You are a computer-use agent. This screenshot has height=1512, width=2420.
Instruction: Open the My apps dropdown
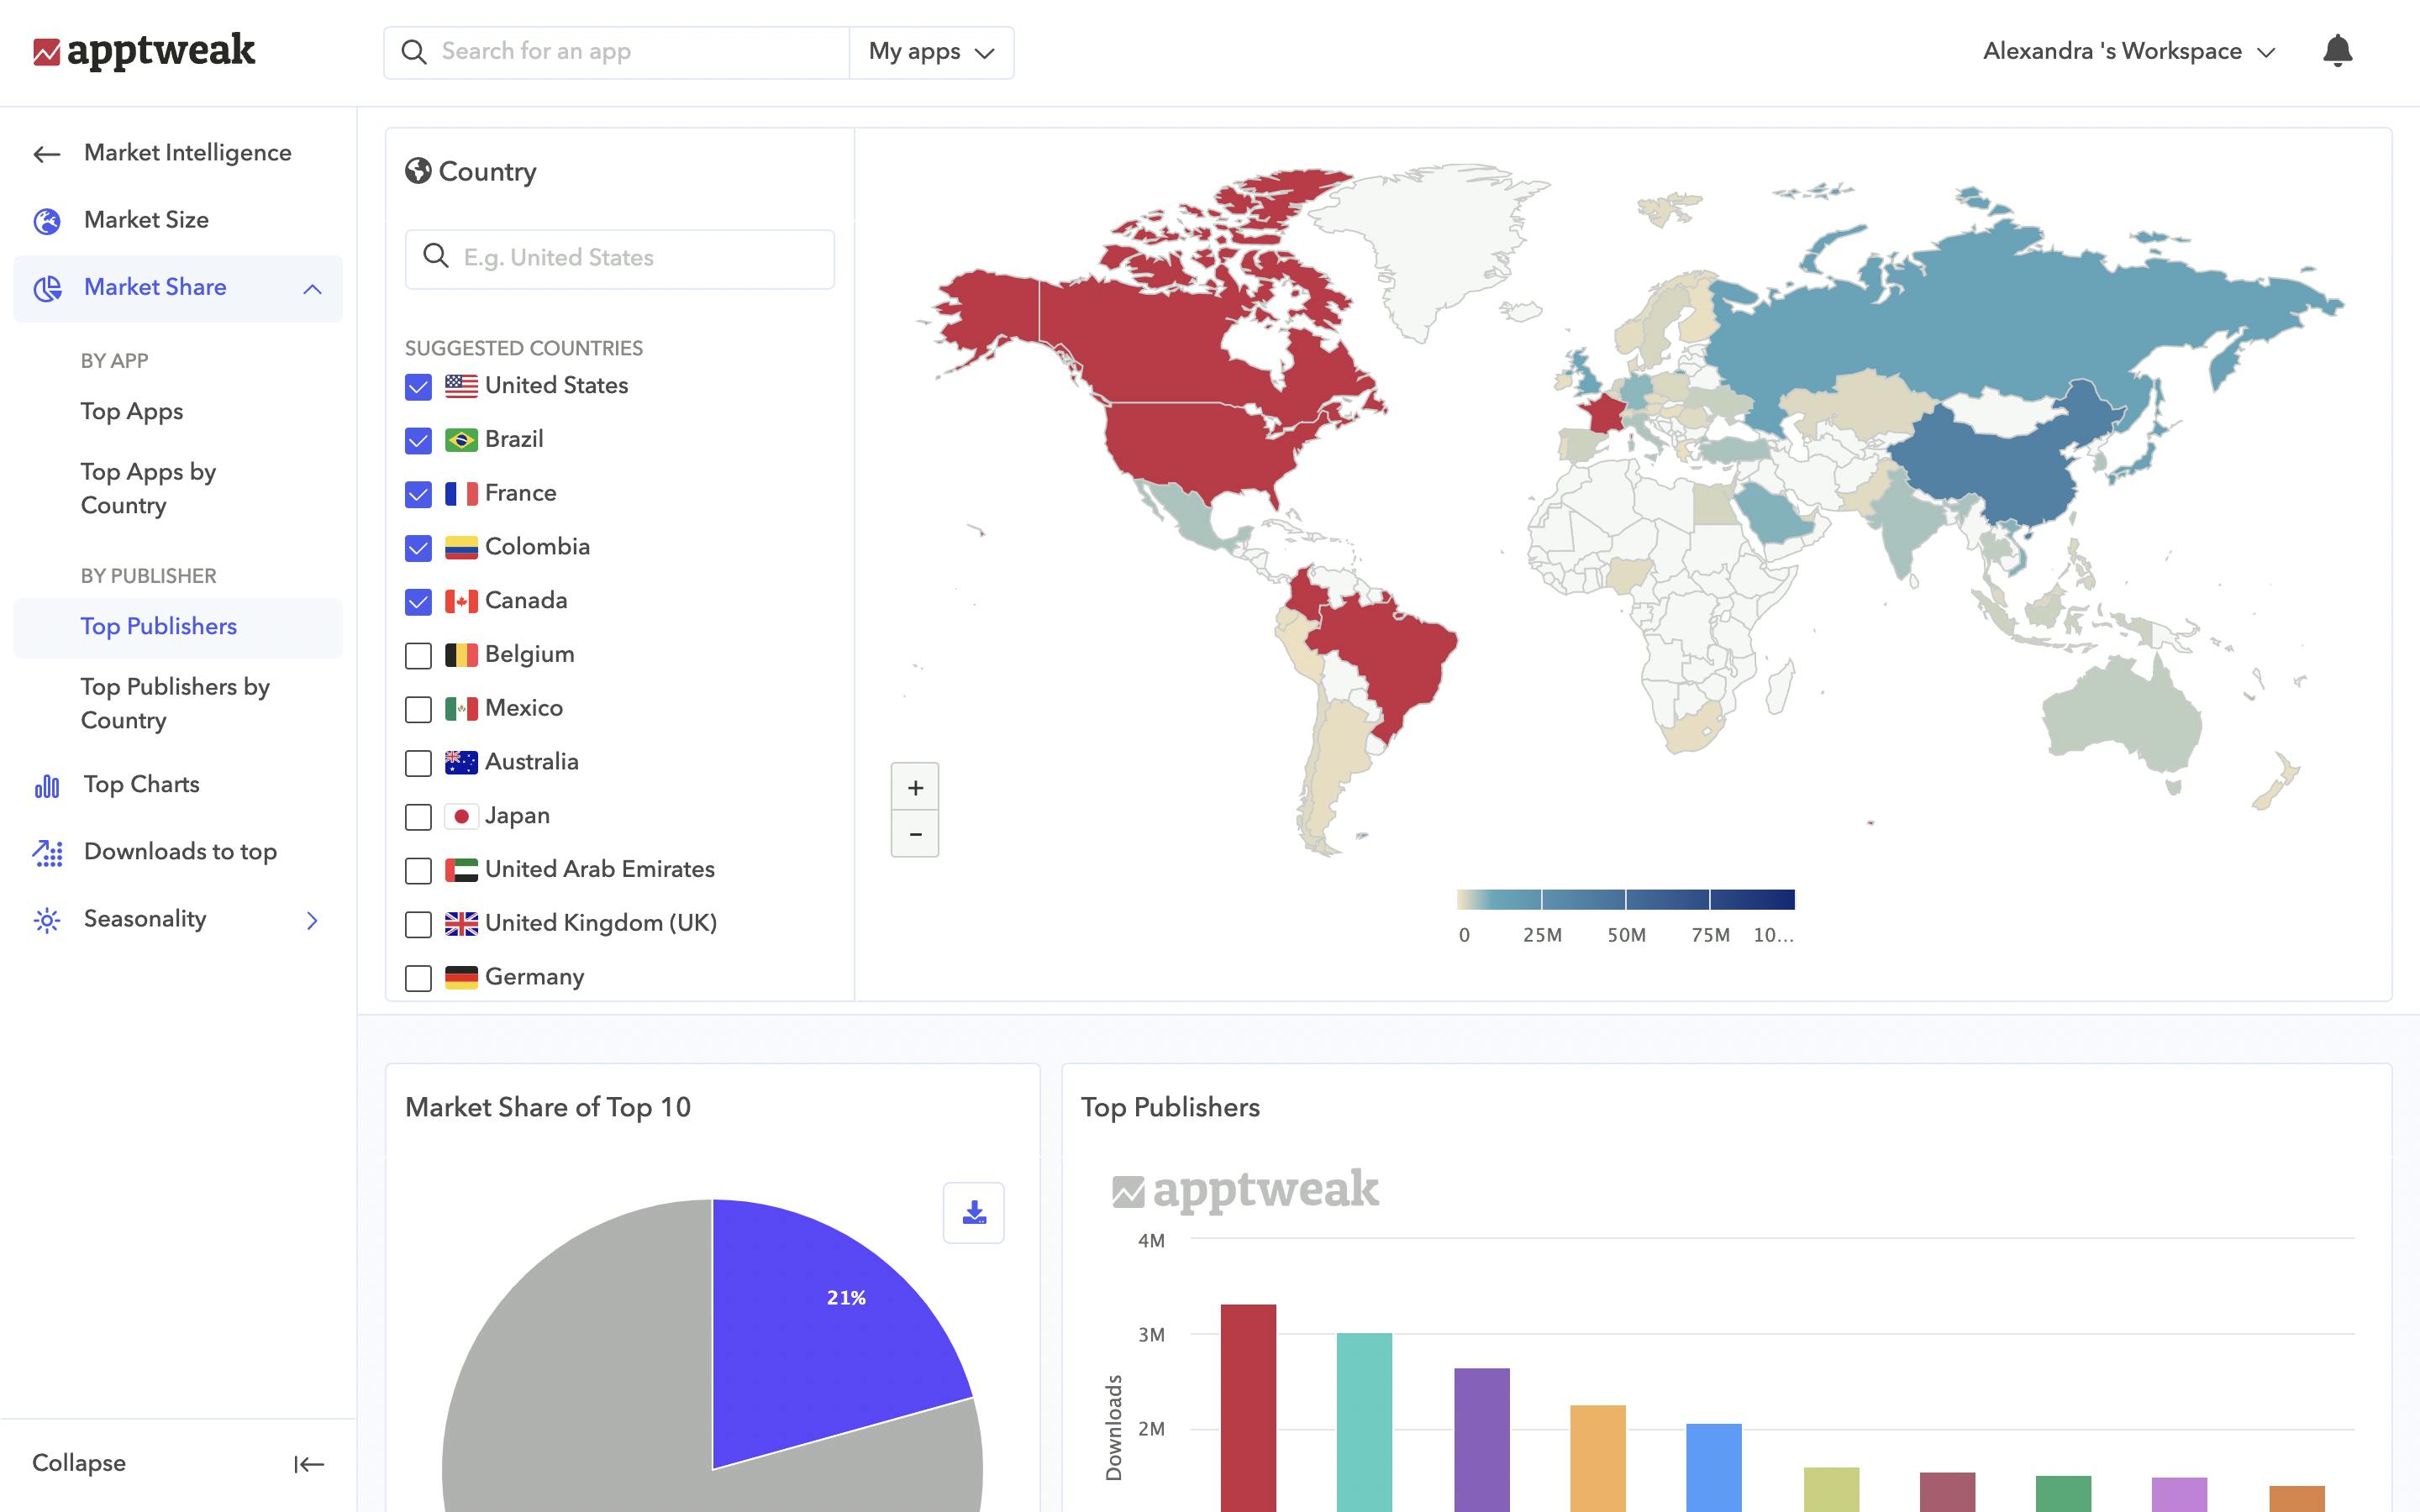click(x=930, y=52)
